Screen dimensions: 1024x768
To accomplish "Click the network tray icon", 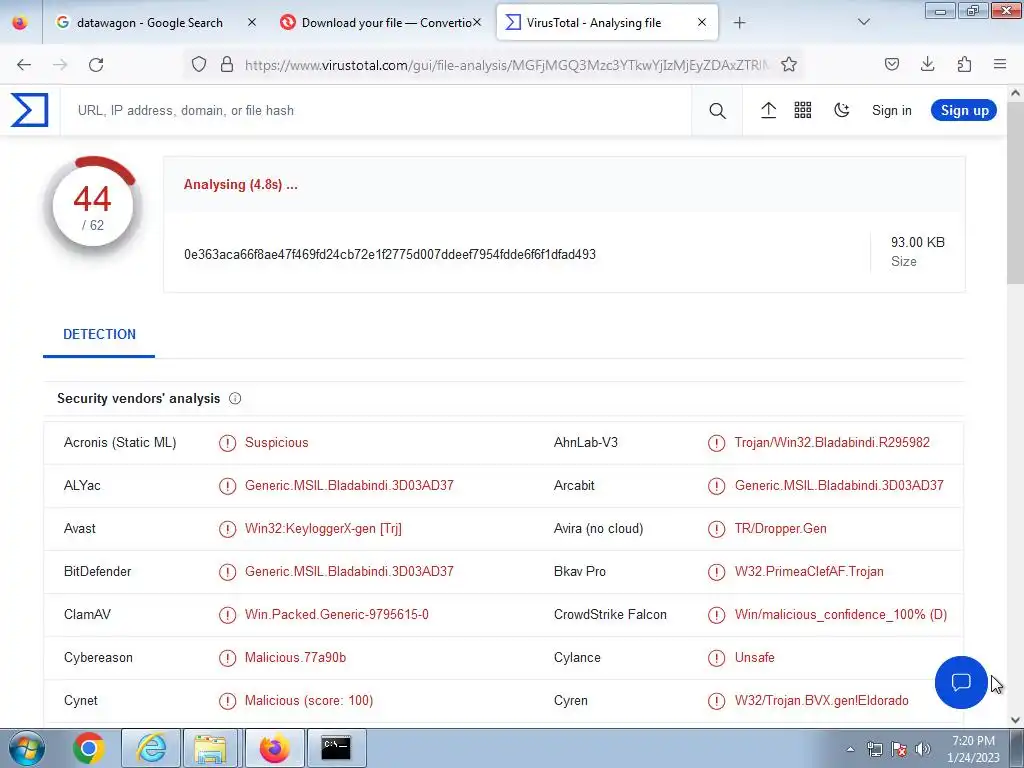I will click(x=874, y=749).
